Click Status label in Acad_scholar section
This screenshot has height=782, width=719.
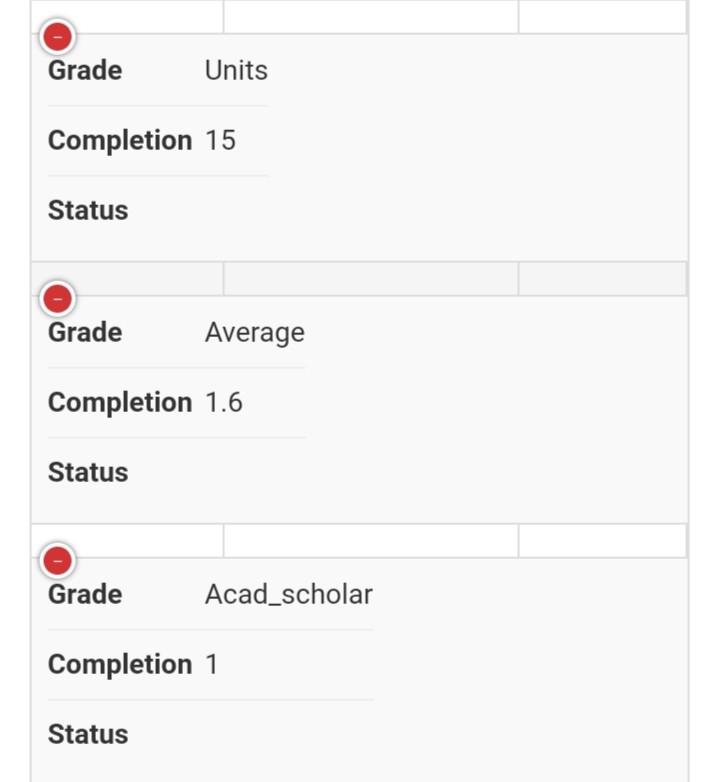[x=88, y=734]
